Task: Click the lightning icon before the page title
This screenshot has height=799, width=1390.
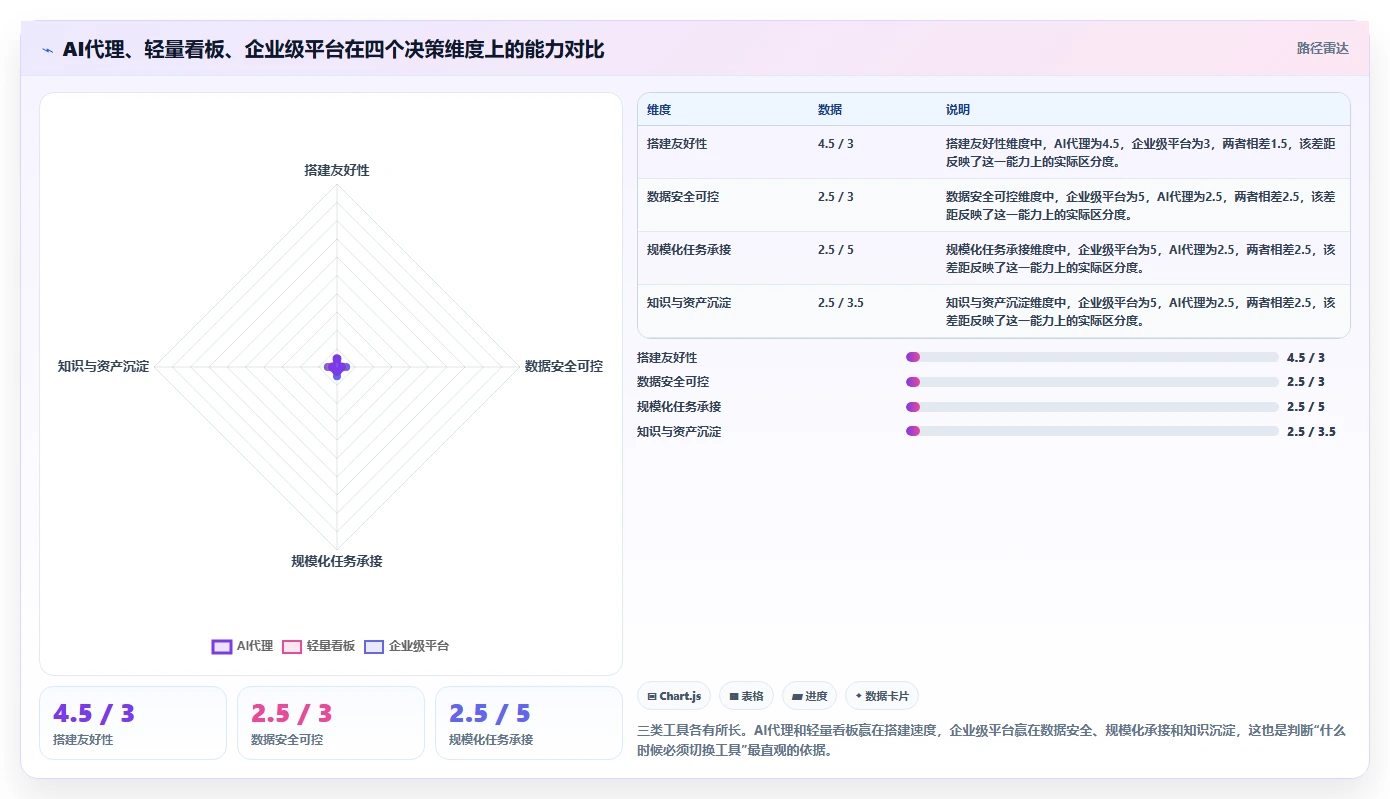Action: 47,50
